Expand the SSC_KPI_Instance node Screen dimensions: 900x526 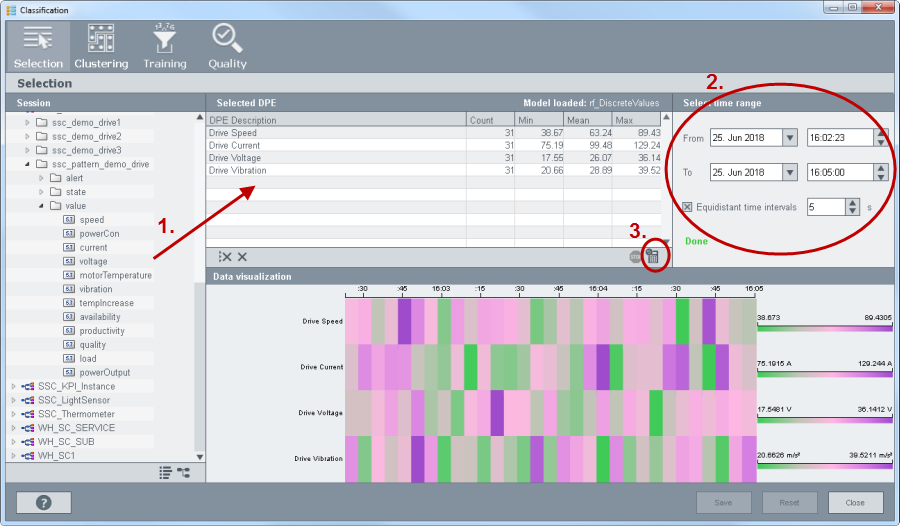[x=13, y=386]
